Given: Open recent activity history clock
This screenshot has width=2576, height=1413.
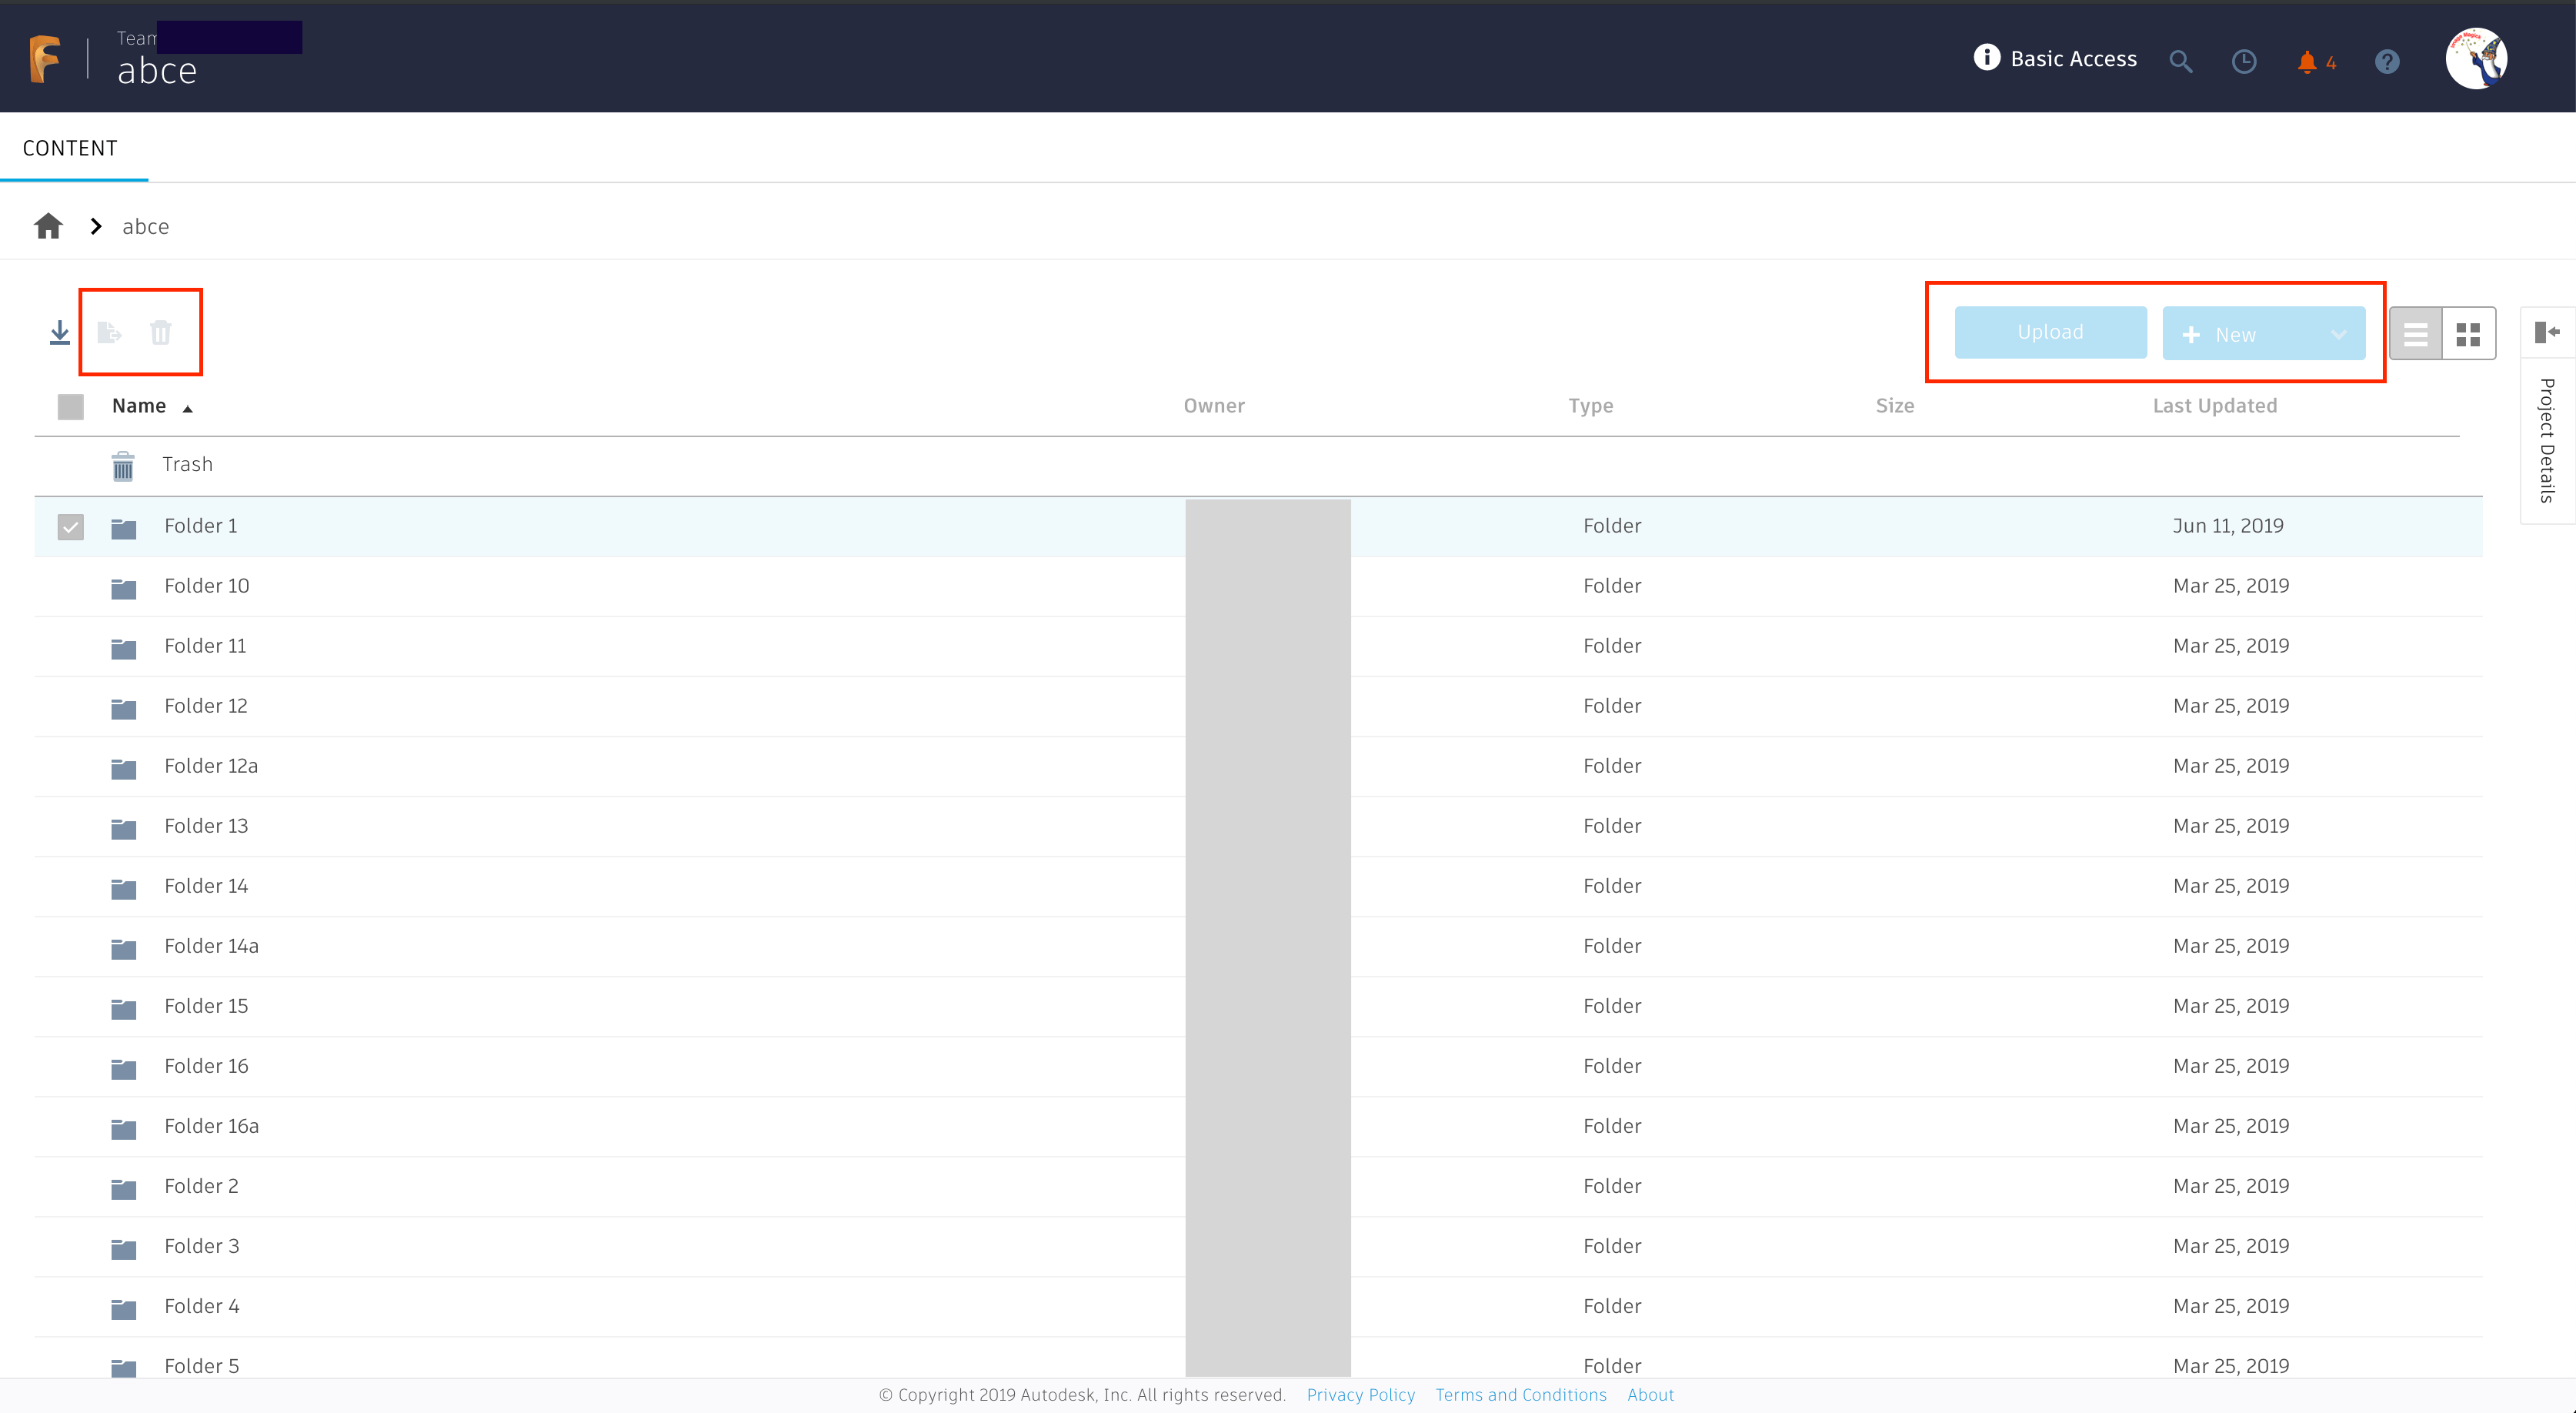Looking at the screenshot, I should coord(2244,60).
